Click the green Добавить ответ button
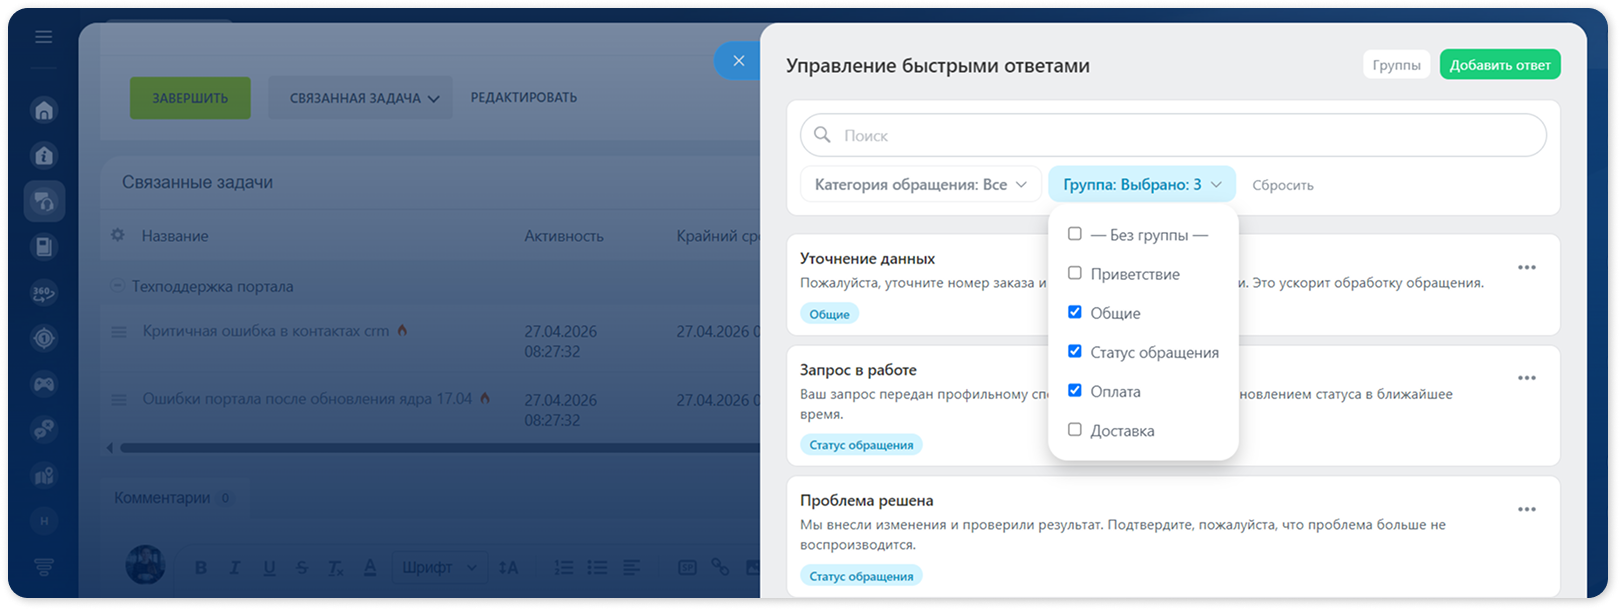Image resolution: width=1620 pixels, height=610 pixels. click(x=1500, y=65)
